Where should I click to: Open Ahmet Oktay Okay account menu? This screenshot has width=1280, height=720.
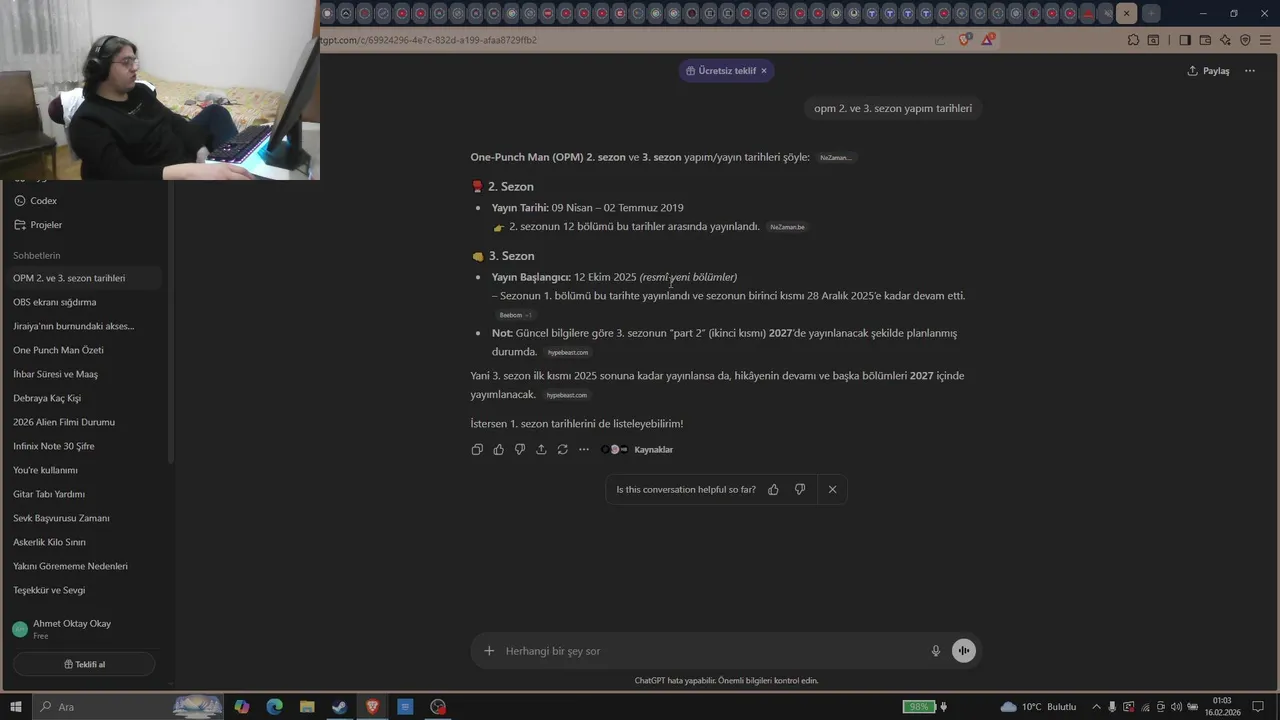(x=84, y=629)
